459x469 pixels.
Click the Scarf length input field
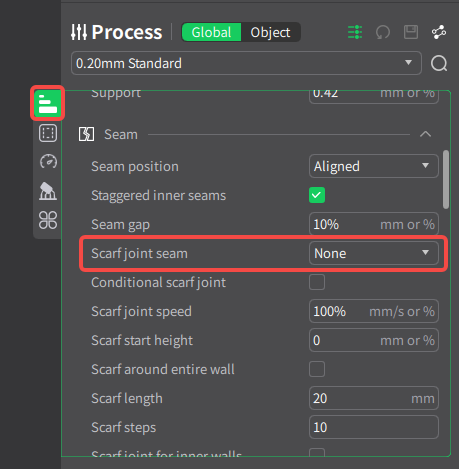pos(374,398)
